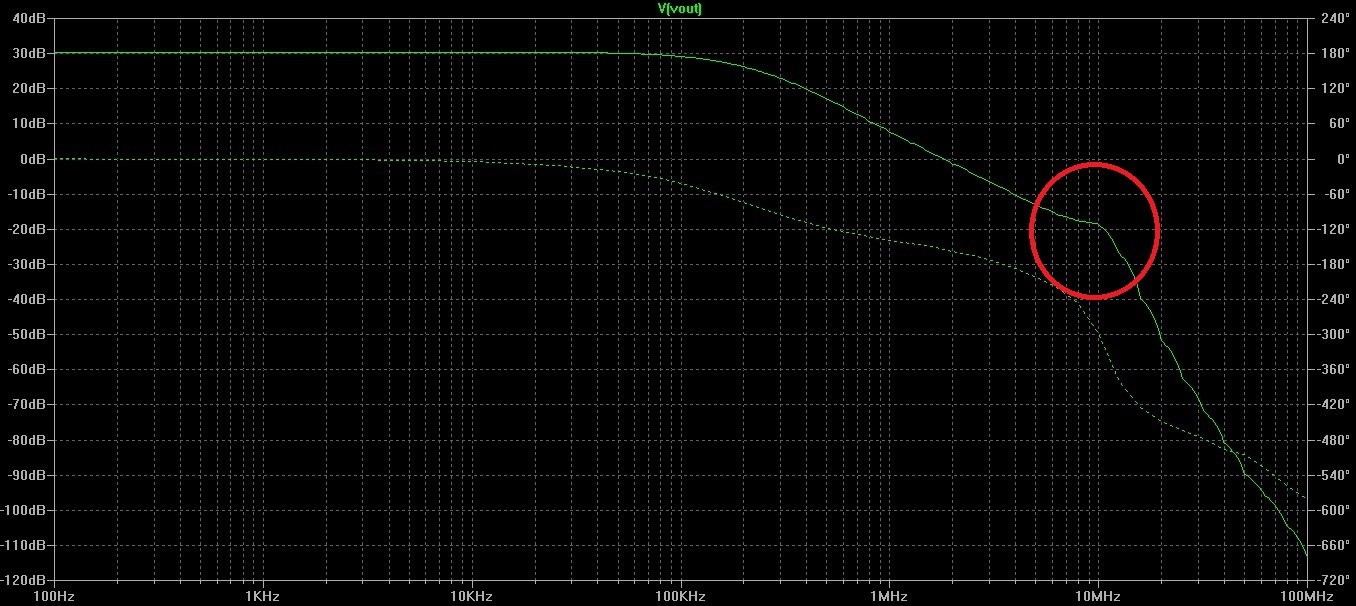Click the positive 30dB axis label
This screenshot has height=606, width=1356.
[30, 53]
